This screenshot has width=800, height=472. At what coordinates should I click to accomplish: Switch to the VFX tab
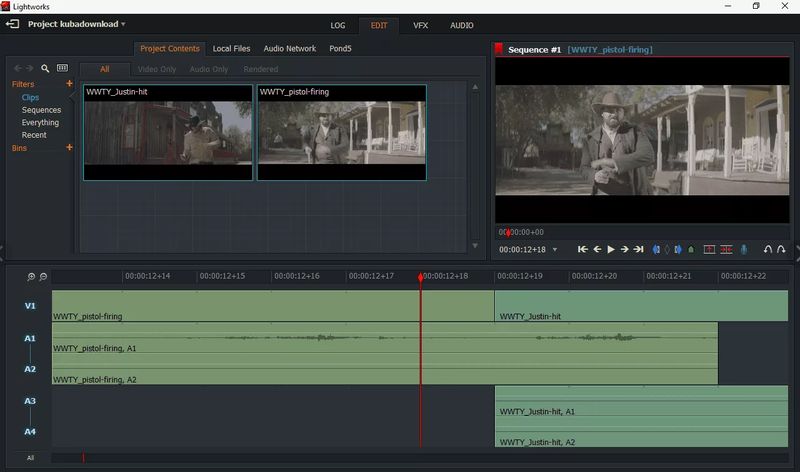[420, 25]
